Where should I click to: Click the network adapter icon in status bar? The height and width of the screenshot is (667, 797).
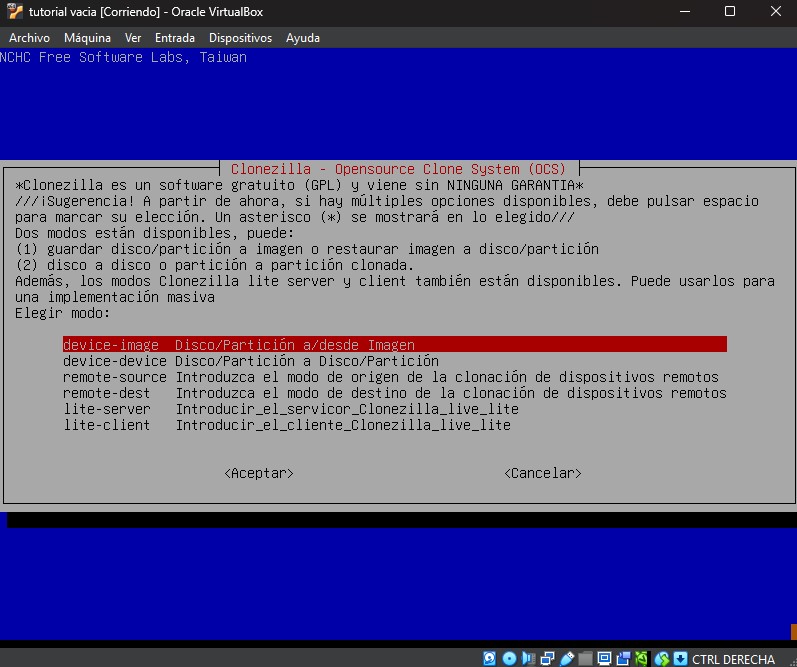[547, 659]
